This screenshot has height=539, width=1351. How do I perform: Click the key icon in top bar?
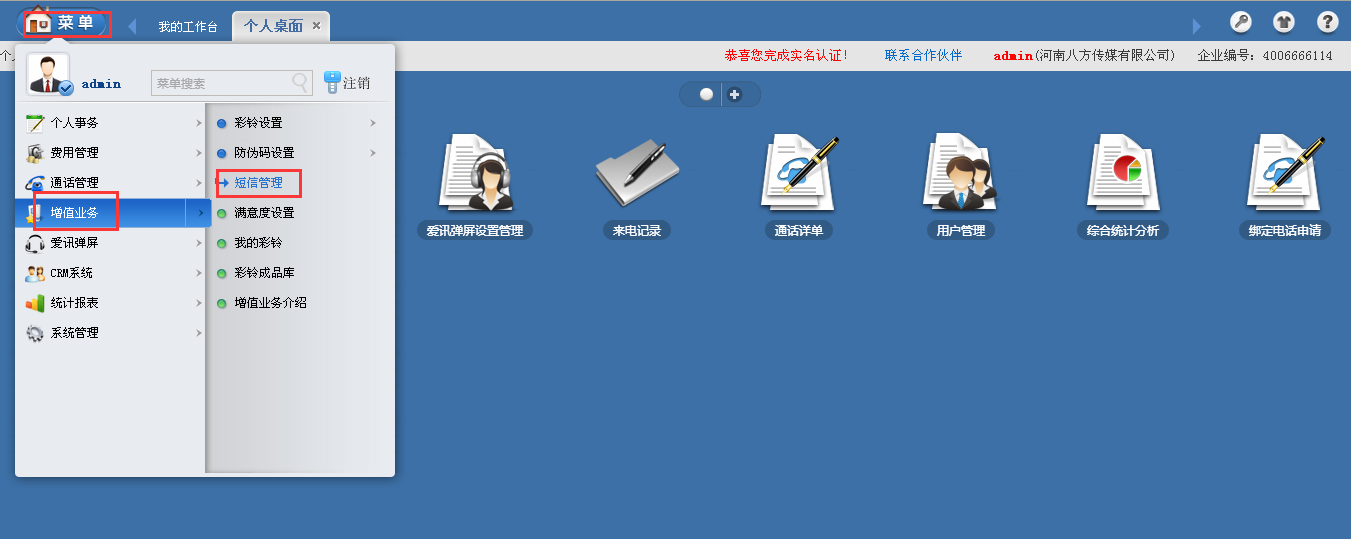tap(1240, 22)
